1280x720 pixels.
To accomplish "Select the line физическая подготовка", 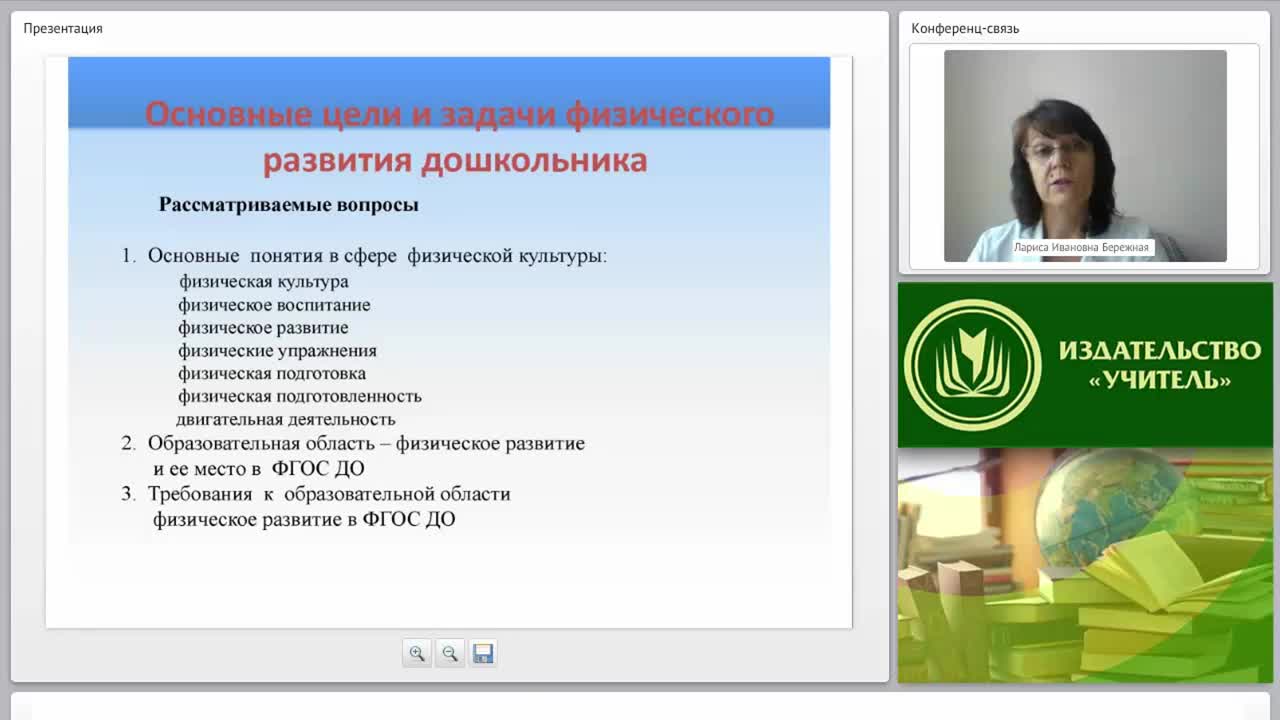I will click(x=272, y=374).
